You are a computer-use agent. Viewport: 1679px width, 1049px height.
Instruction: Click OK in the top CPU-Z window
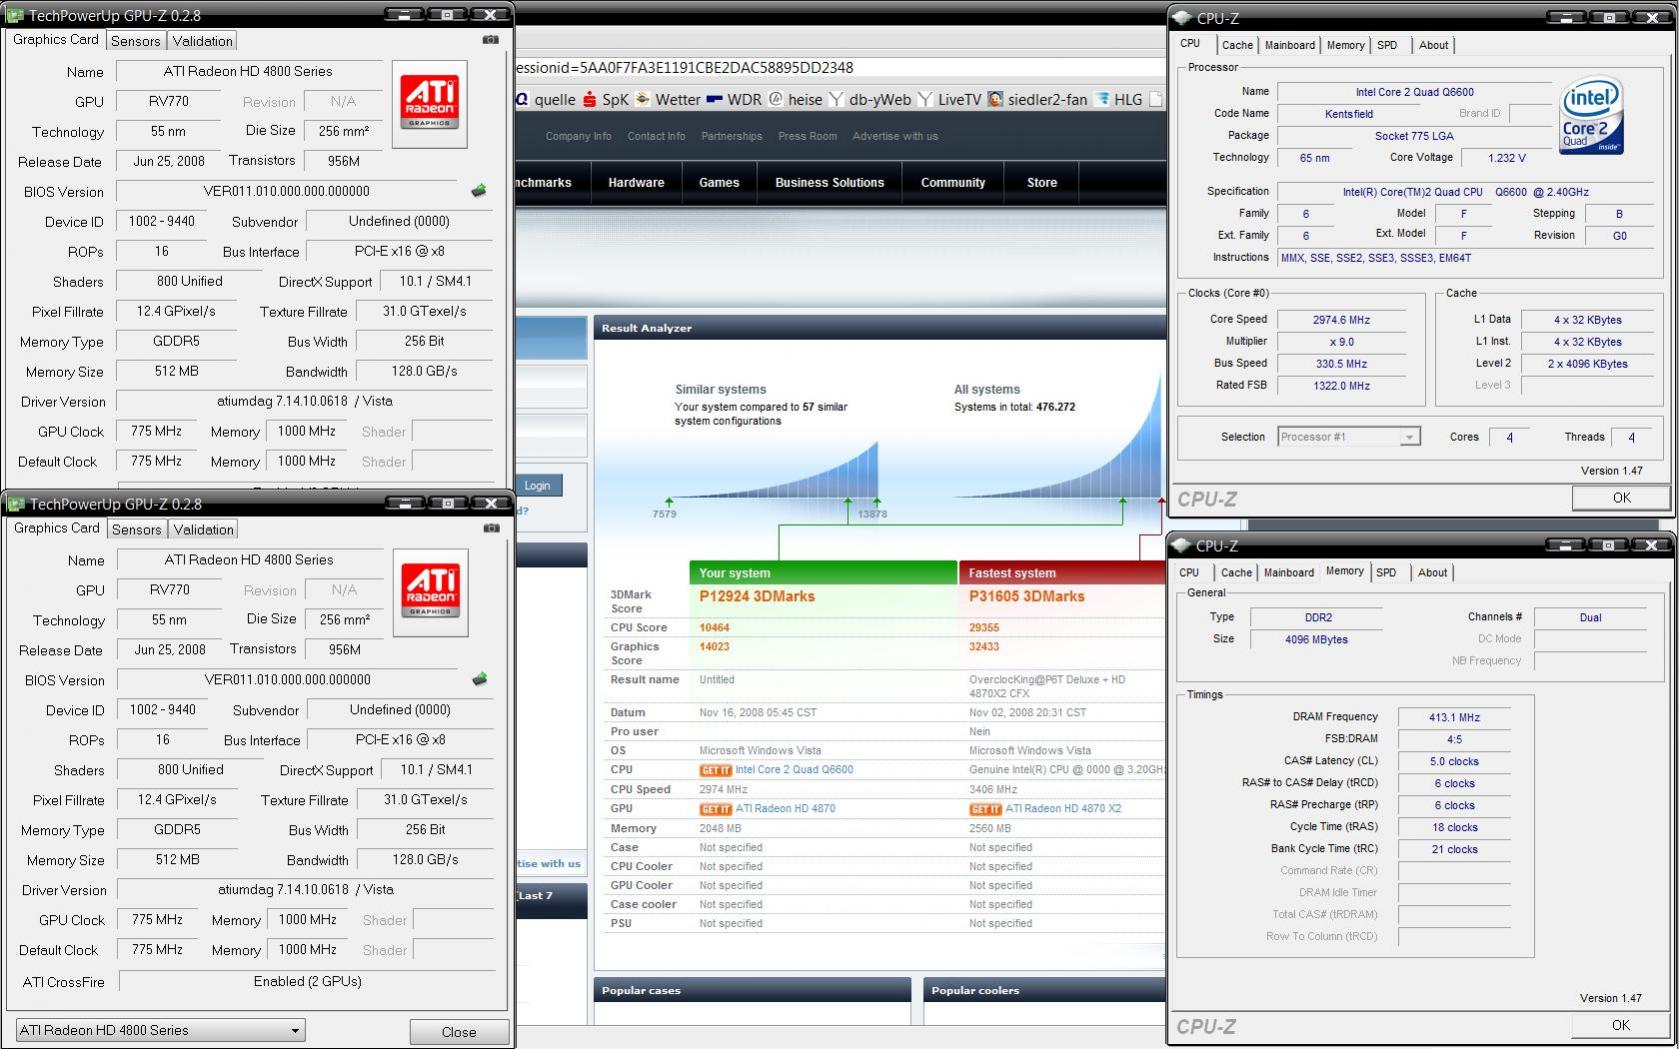(1621, 498)
